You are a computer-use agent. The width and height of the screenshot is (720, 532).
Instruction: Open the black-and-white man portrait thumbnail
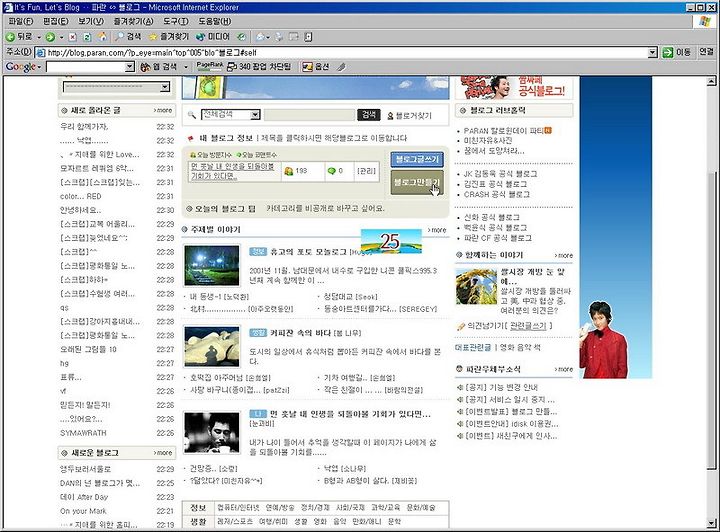pyautogui.click(x=212, y=432)
